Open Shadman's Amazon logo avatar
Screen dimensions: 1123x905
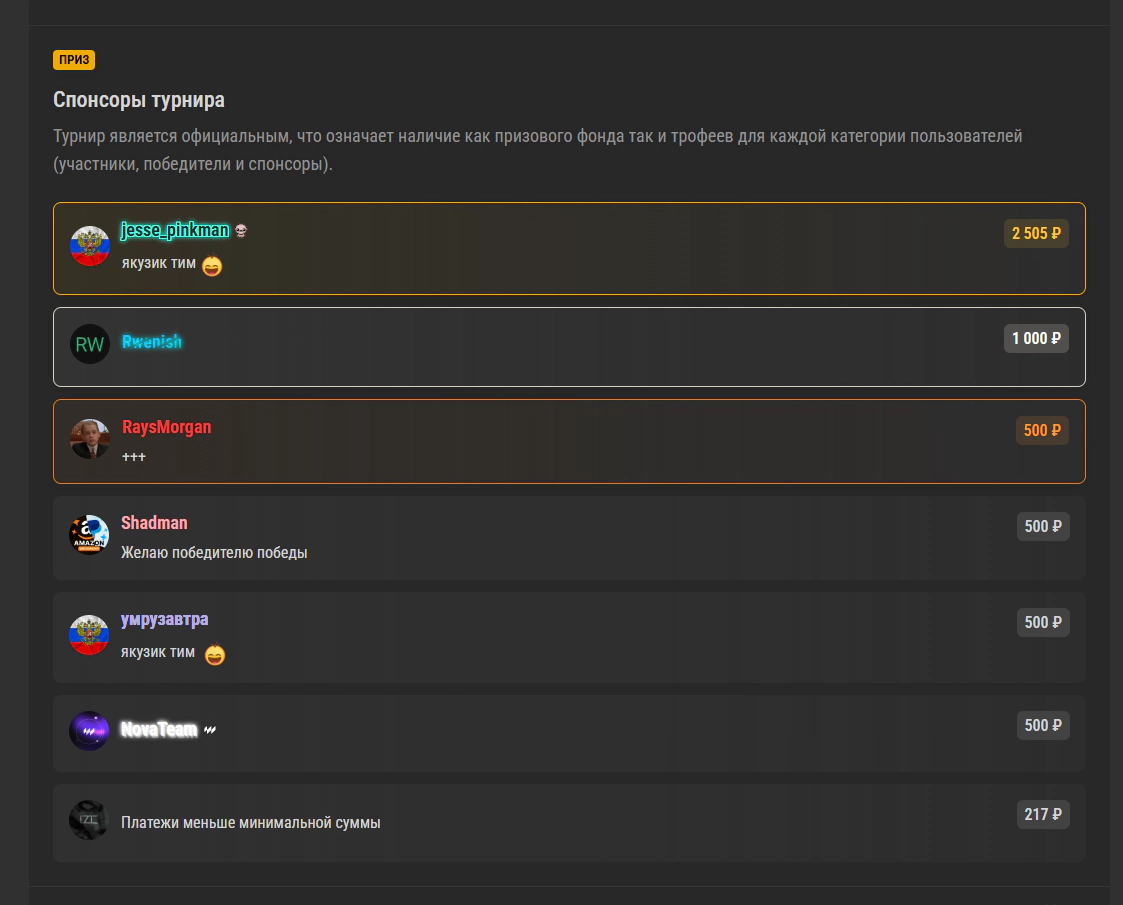point(90,535)
